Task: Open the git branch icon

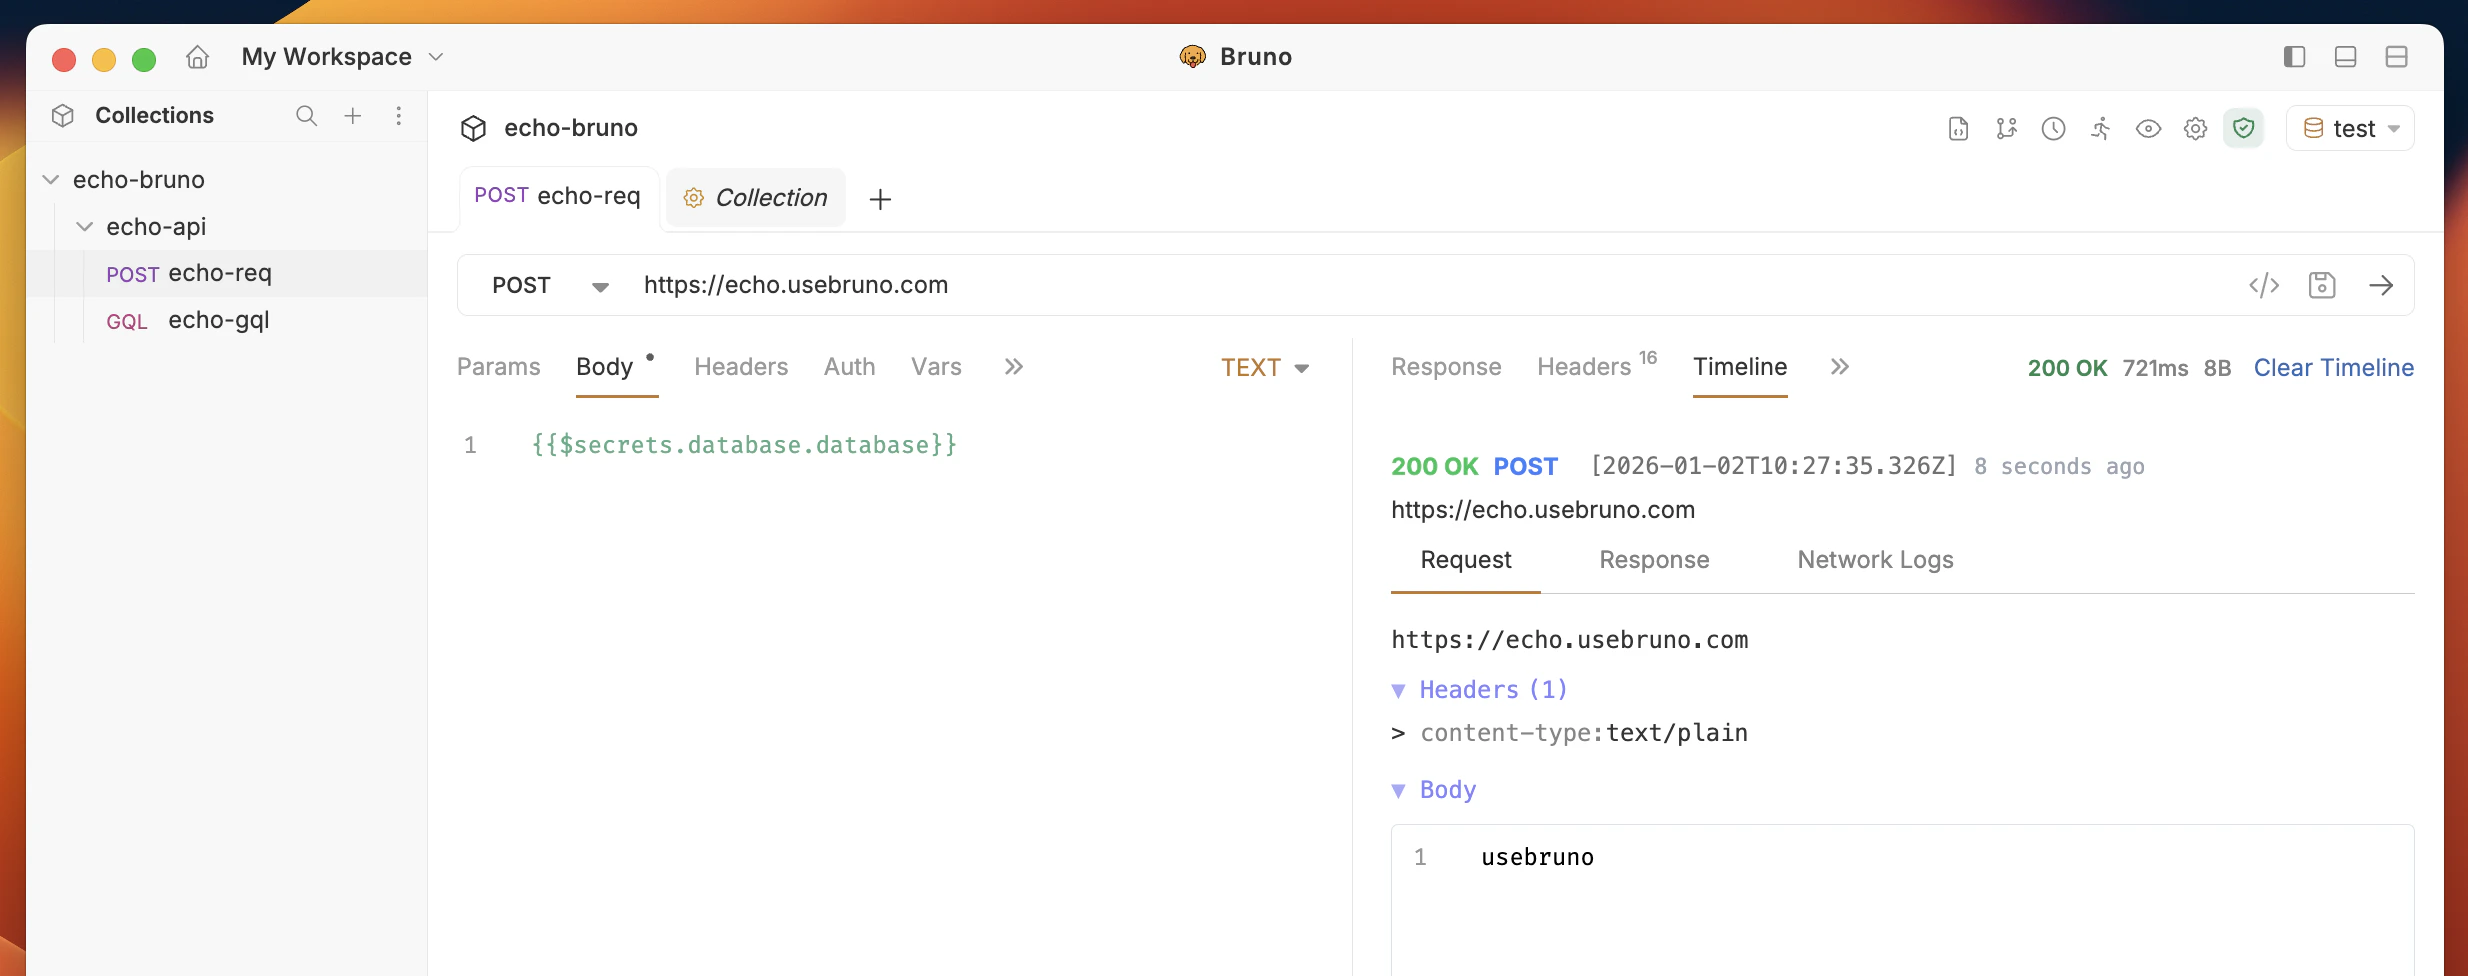Action: click(x=2006, y=128)
